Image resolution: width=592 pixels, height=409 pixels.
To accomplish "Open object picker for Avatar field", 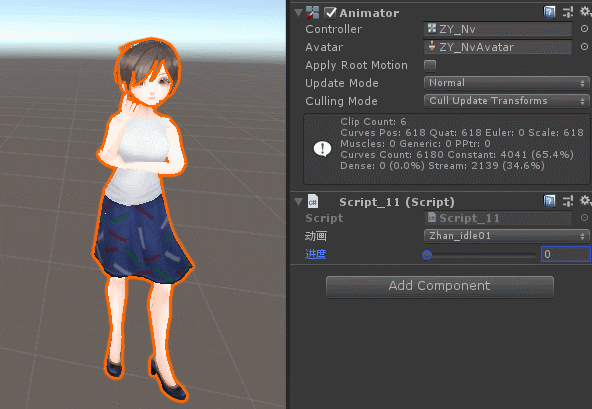I will [584, 46].
